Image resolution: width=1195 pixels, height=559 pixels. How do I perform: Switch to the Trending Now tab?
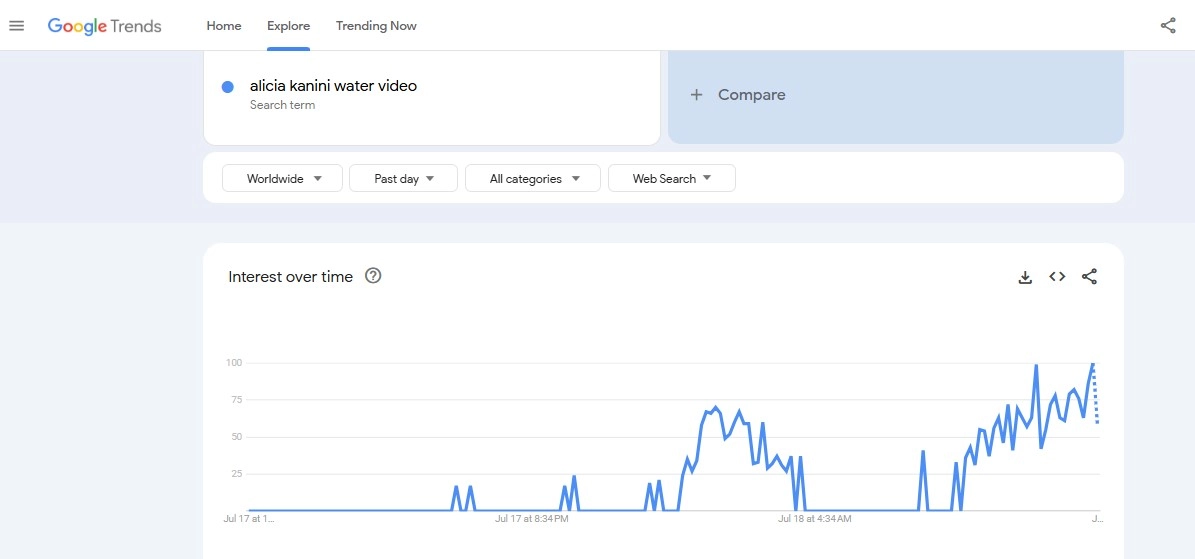pyautogui.click(x=376, y=26)
